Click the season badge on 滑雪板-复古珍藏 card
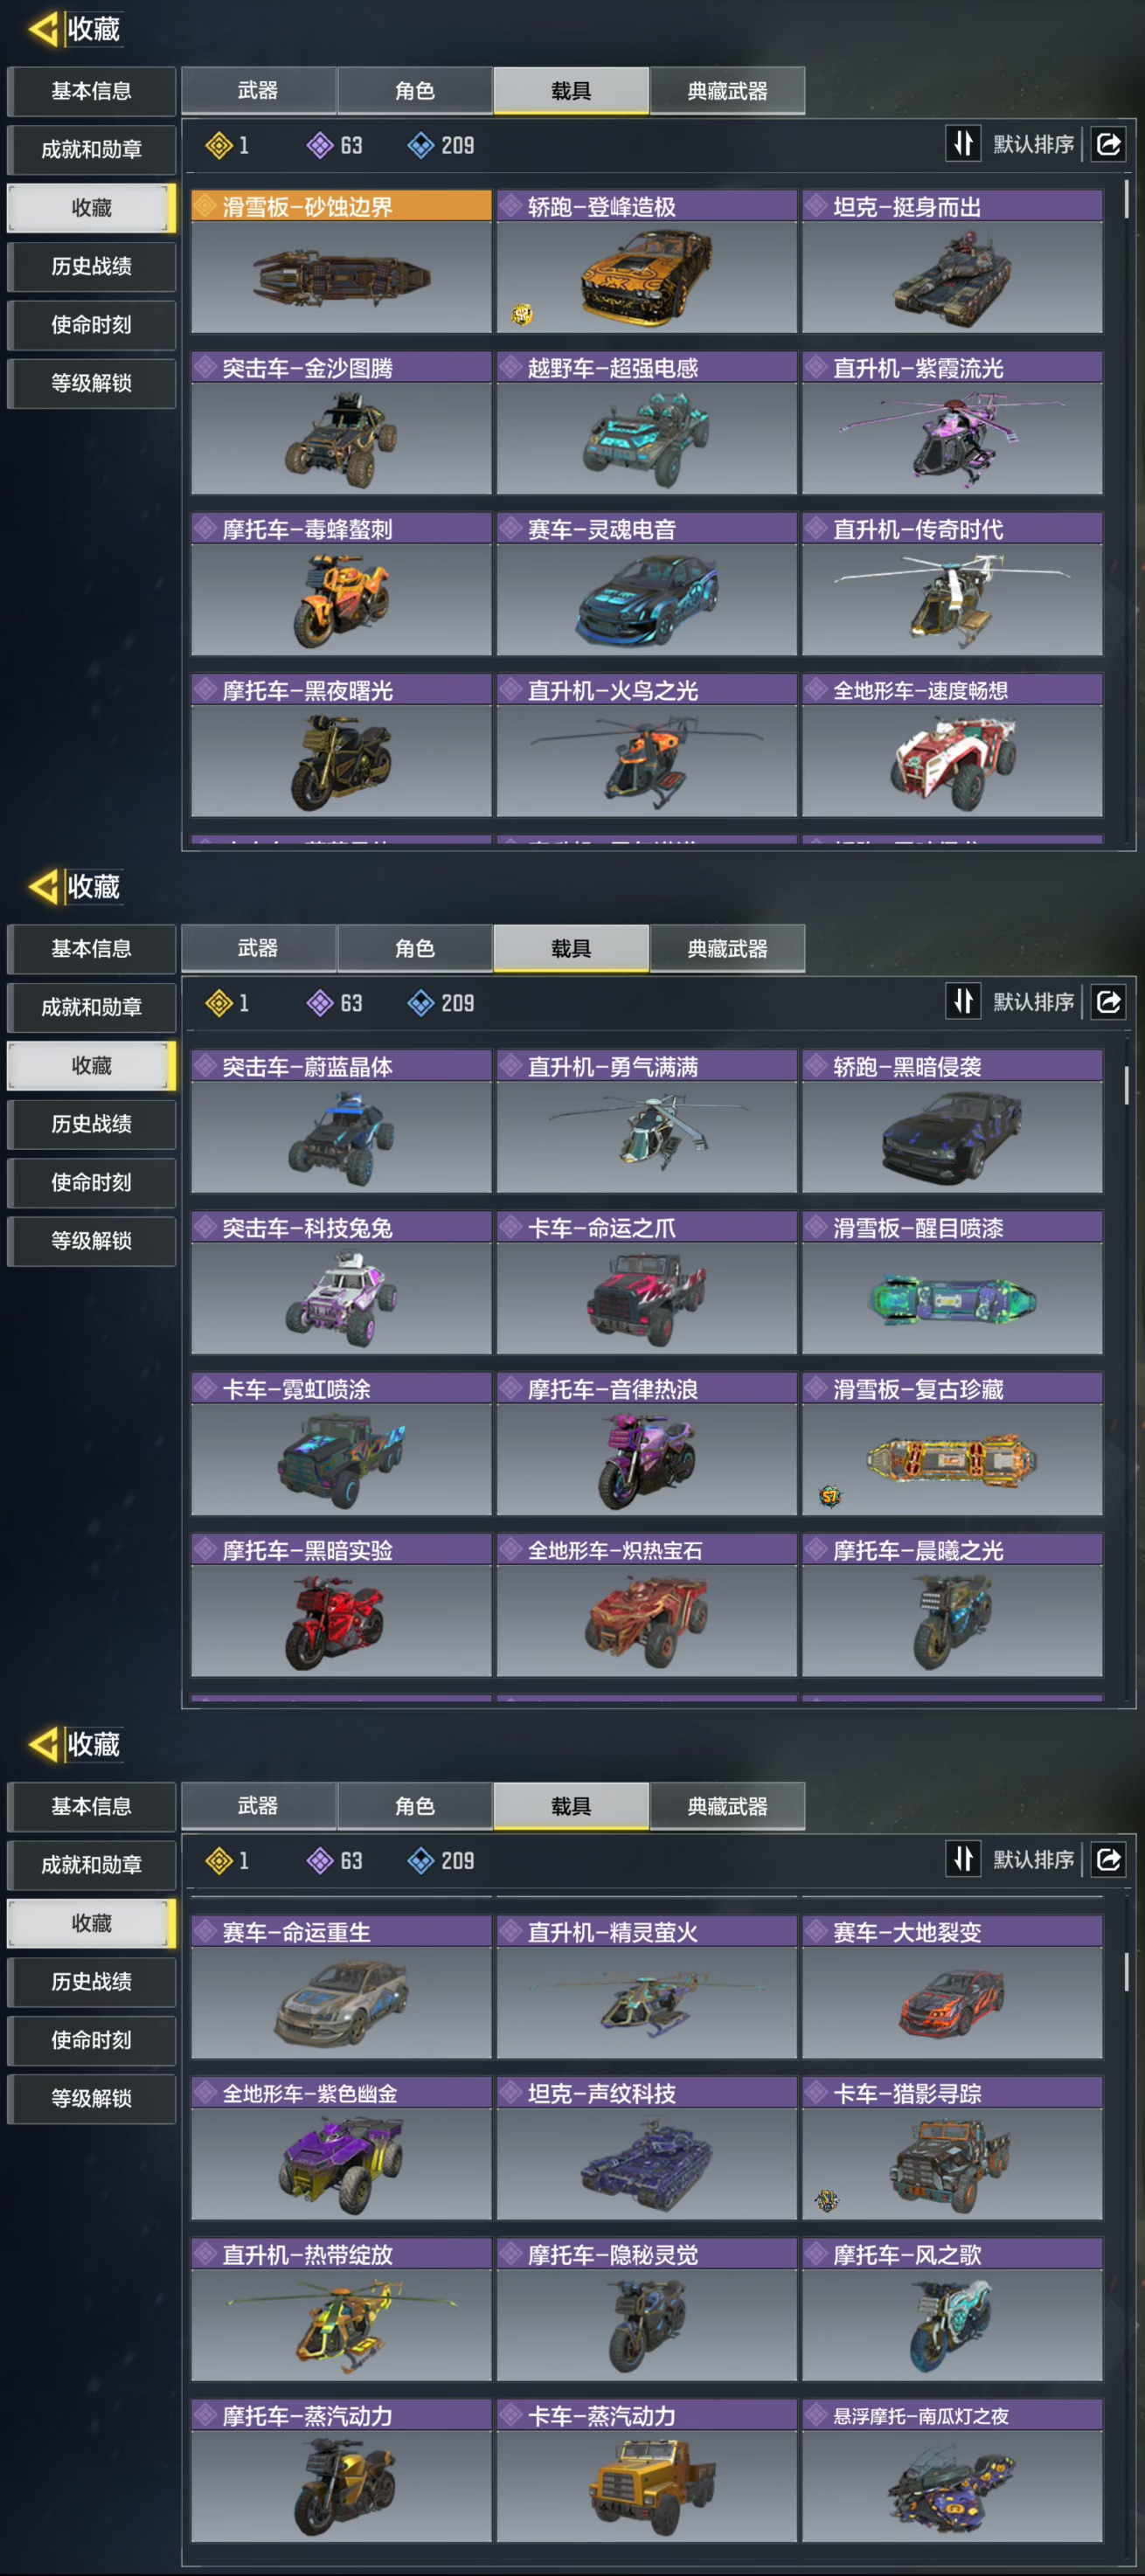The height and width of the screenshot is (2576, 1145). pyautogui.click(x=829, y=1496)
